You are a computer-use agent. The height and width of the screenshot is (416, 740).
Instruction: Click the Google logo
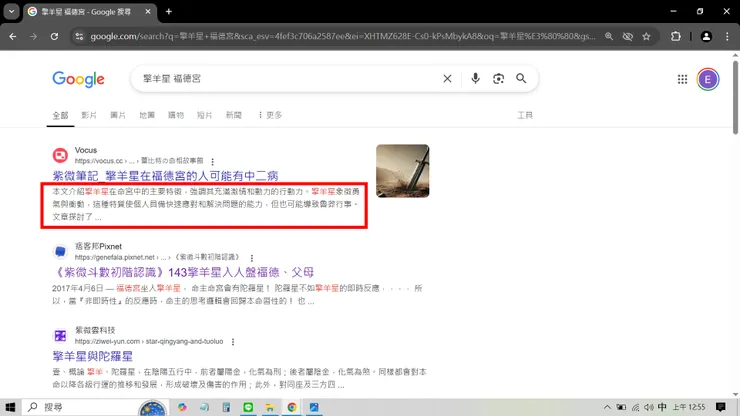(x=78, y=79)
